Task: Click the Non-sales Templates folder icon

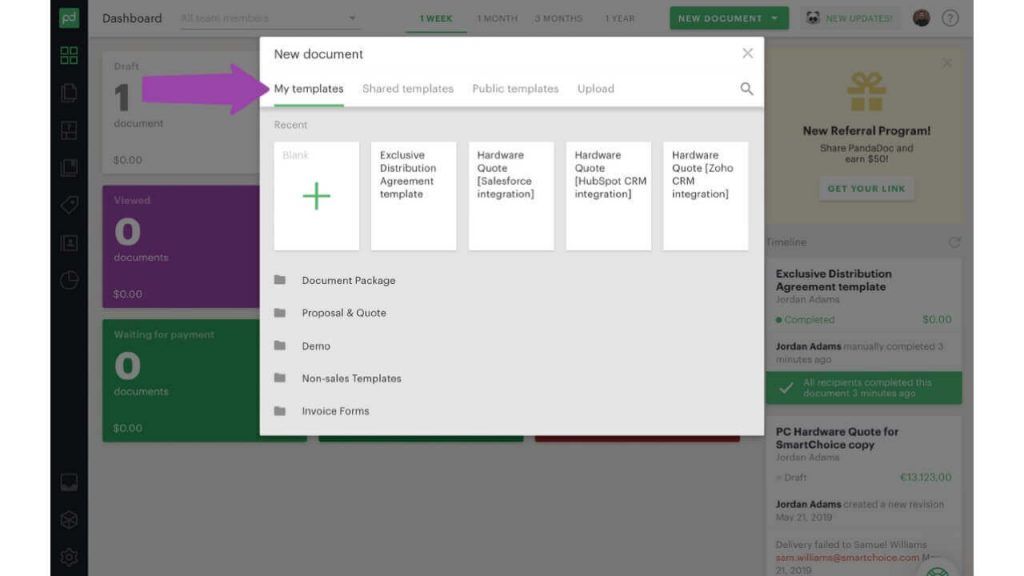Action: [x=280, y=378]
